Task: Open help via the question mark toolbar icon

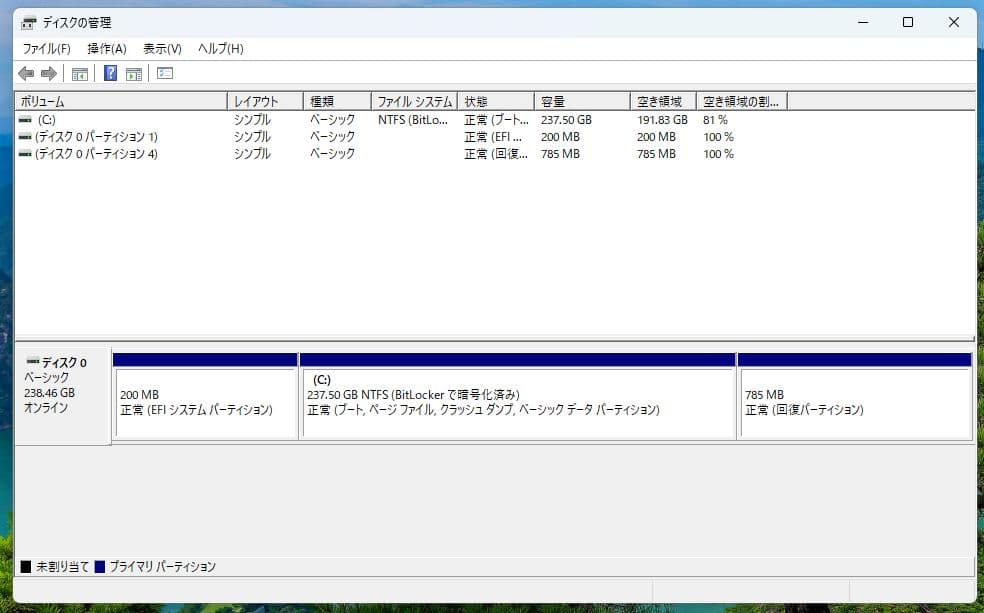Action: [109, 72]
